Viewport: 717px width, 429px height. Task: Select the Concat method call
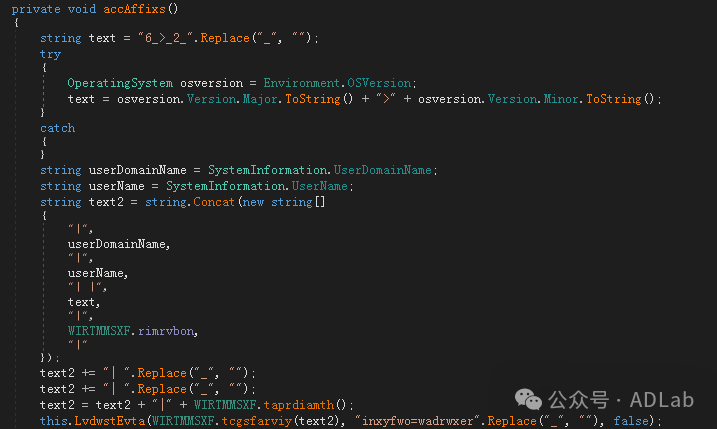(214, 202)
